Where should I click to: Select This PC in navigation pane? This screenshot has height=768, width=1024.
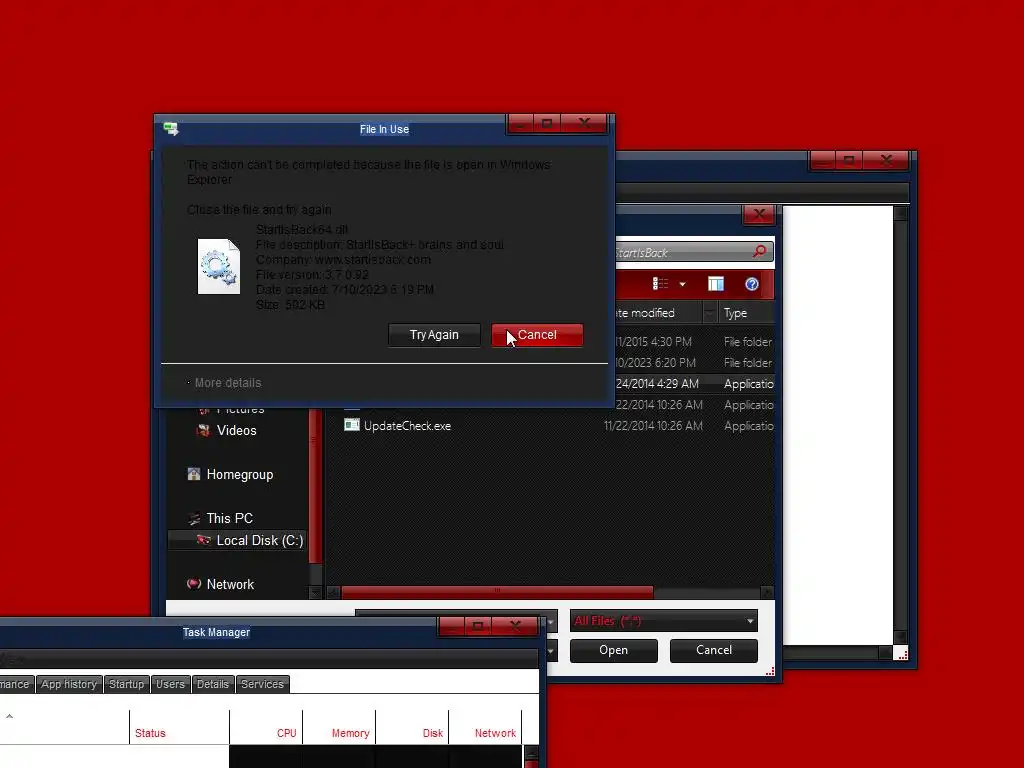[229, 519]
